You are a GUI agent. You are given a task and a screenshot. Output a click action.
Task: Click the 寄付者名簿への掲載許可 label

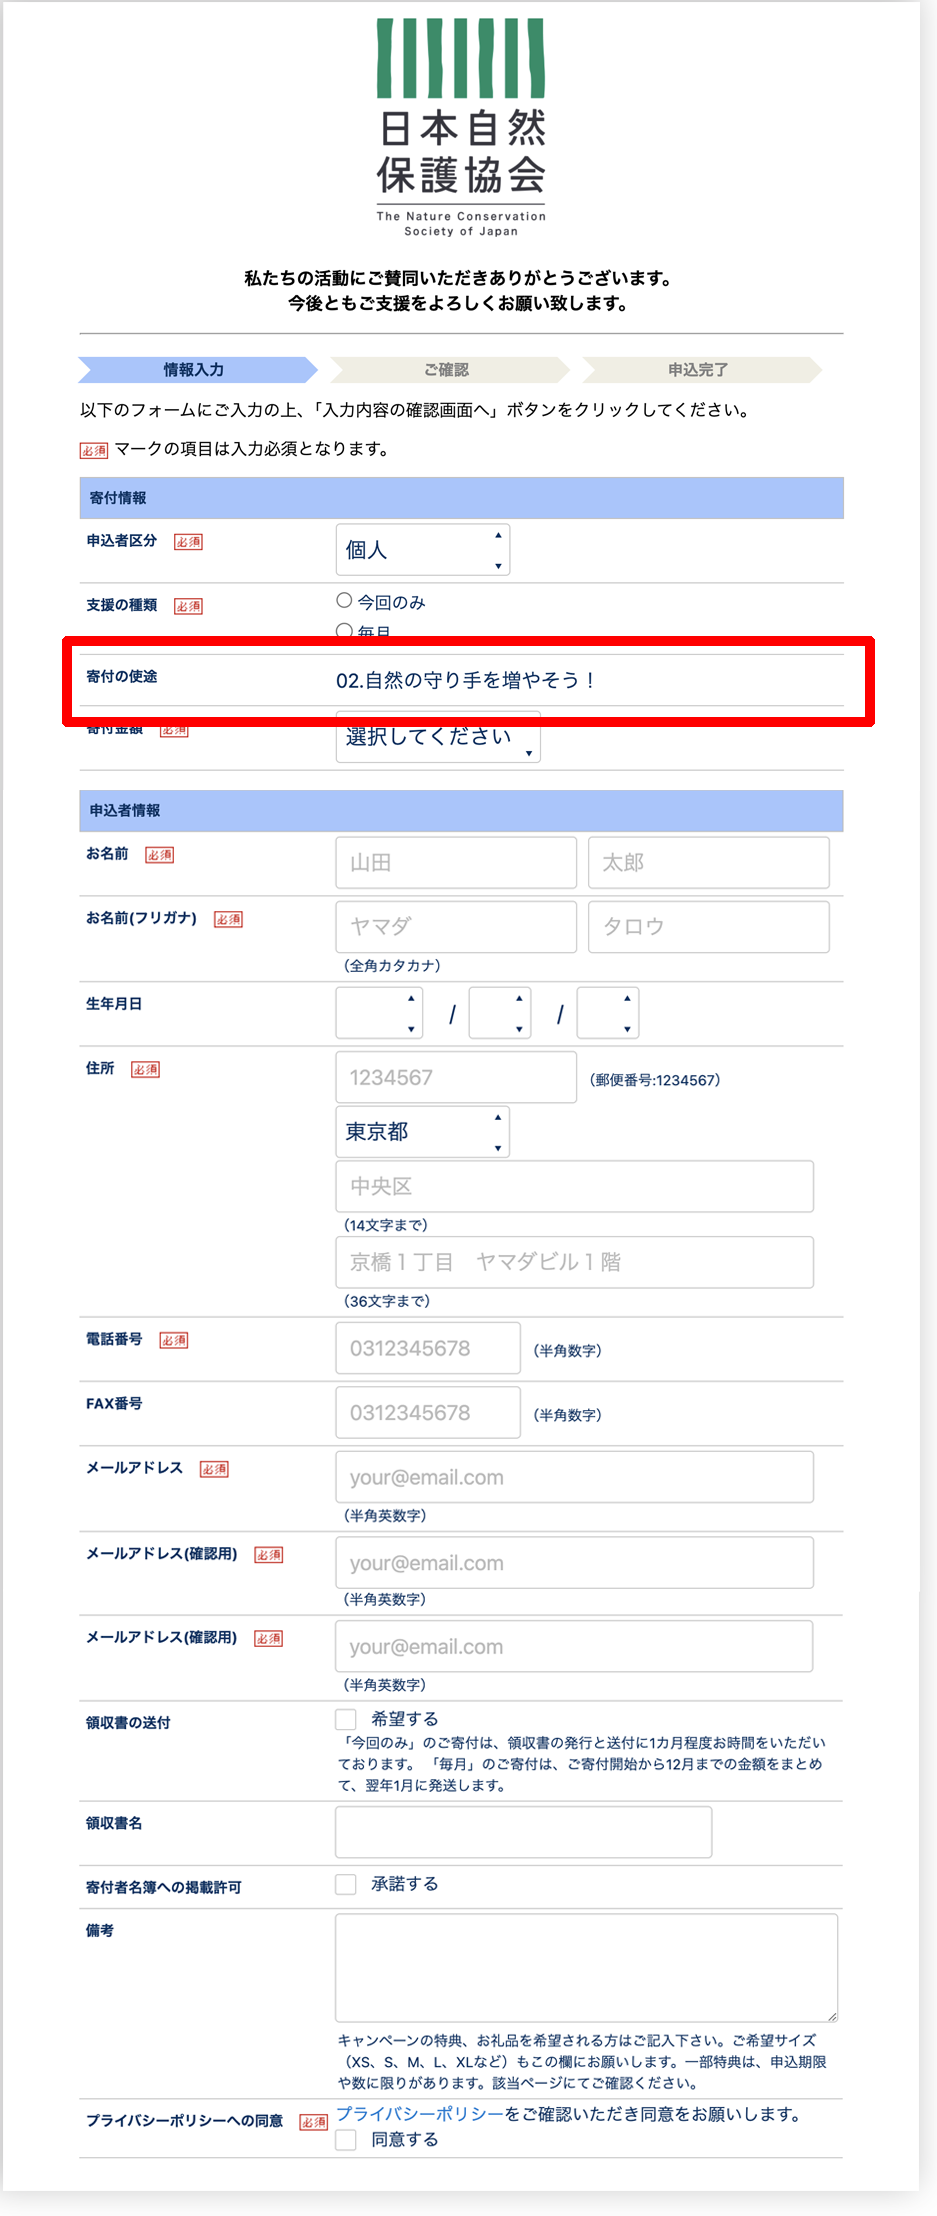click(164, 1888)
